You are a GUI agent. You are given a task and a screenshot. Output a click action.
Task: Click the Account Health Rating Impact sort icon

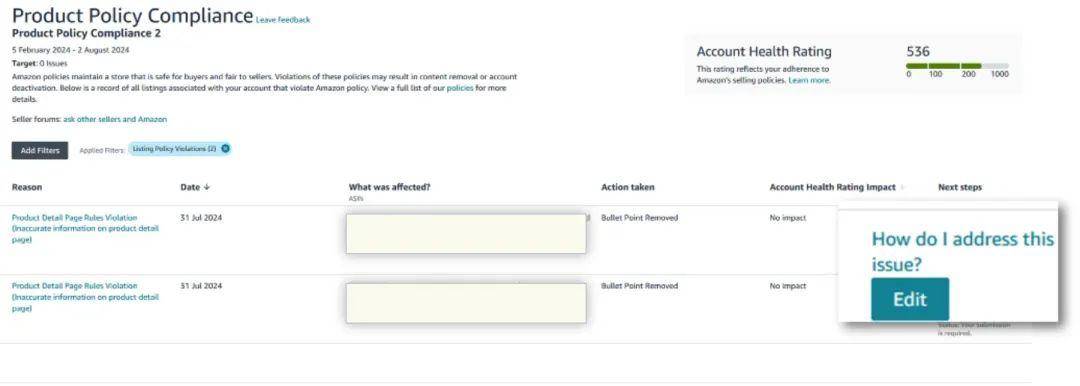(x=902, y=187)
